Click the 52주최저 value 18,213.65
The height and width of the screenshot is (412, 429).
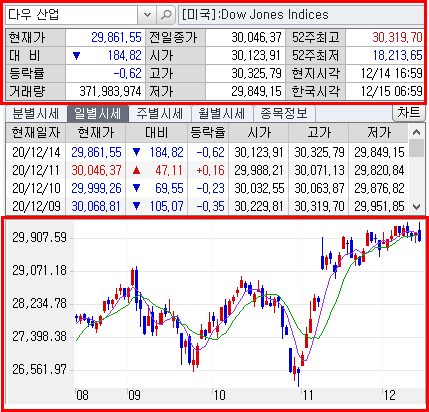[x=397, y=55]
